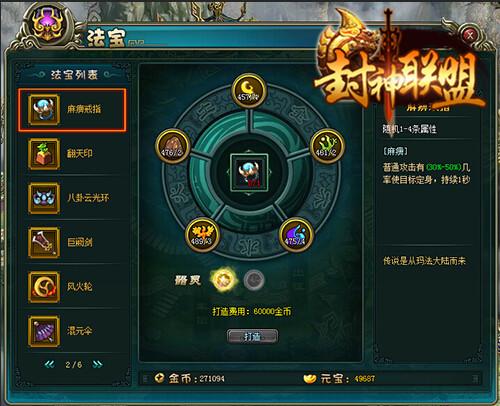Image resolution: width=500 pixels, height=406 pixels.
Task: Pick the 巨阙剑 sword icon
Action: [x=44, y=242]
